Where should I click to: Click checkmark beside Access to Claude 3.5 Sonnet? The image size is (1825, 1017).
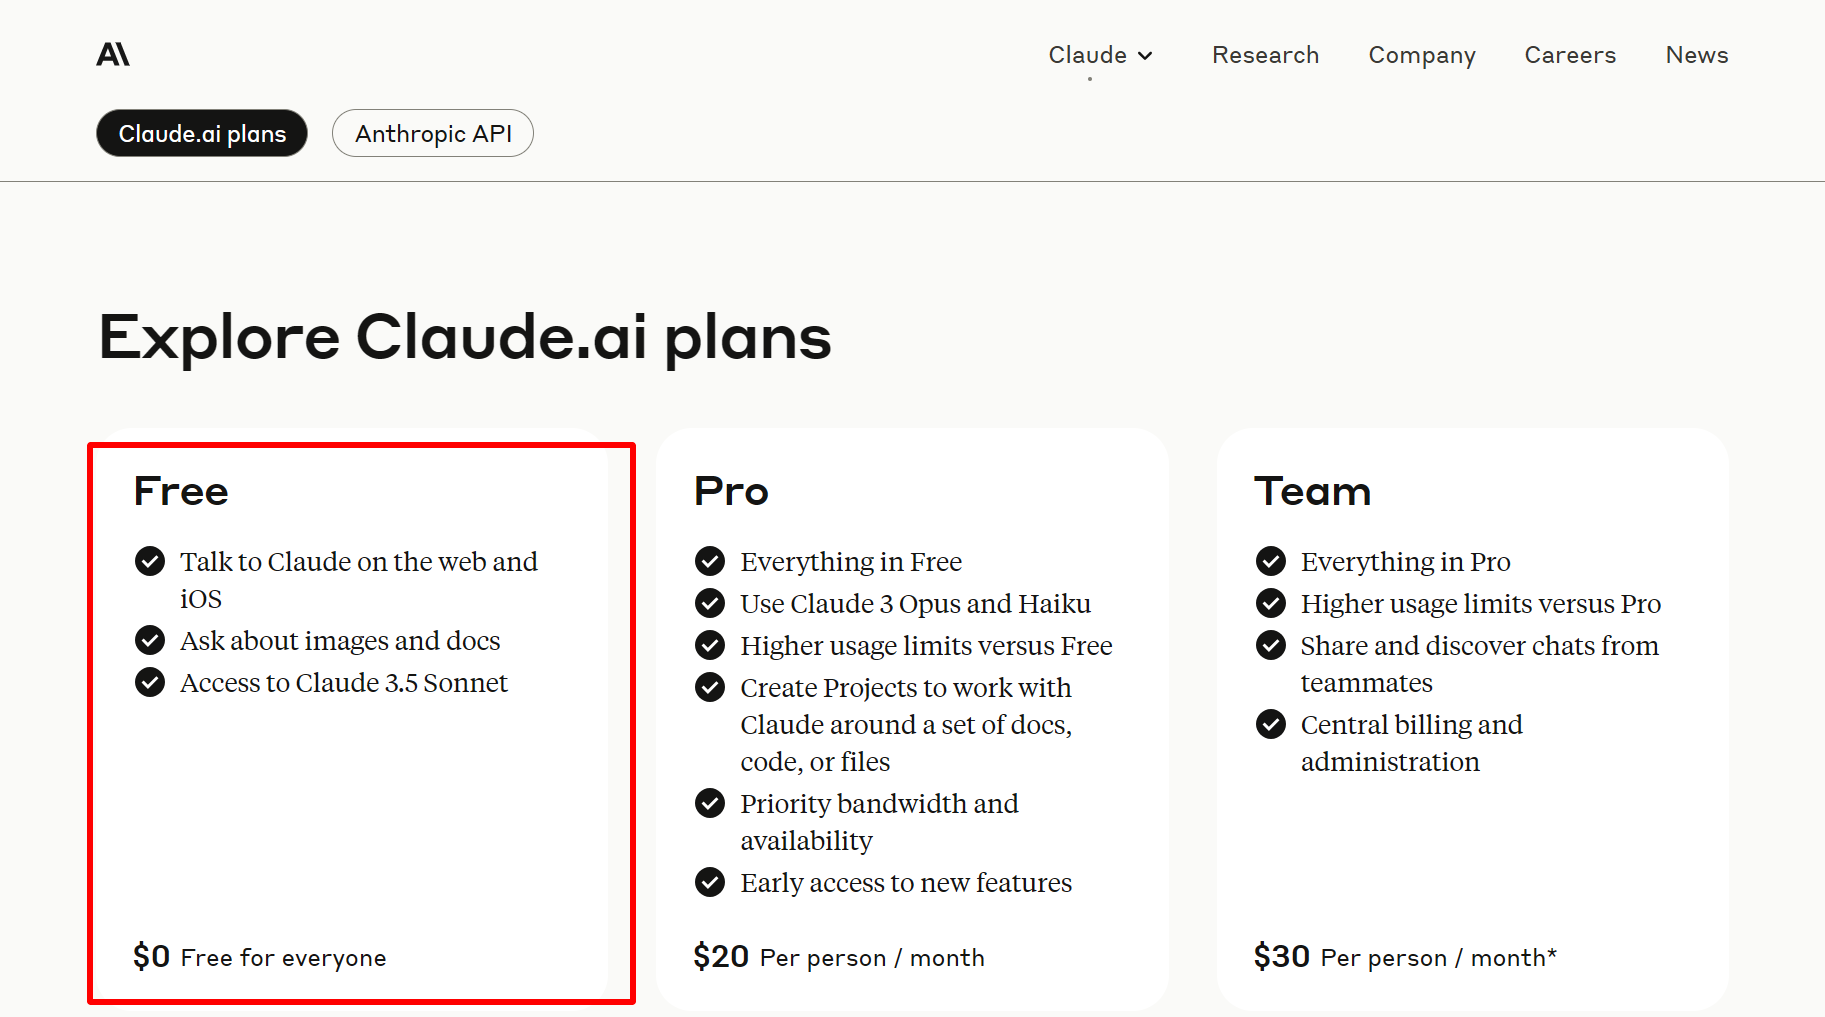coord(150,682)
